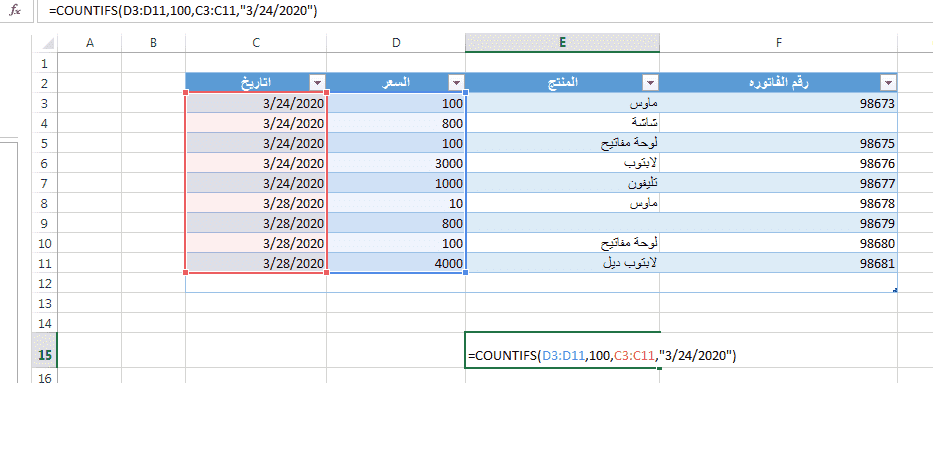This screenshot has width=933, height=460.
Task: Open filter dropdown for المنتج column
Action: 650,82
